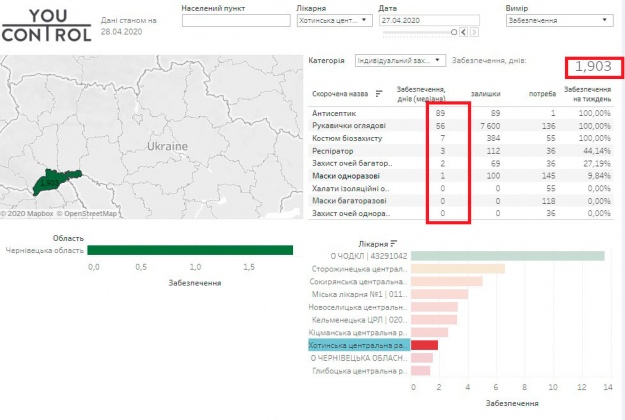Image resolution: width=625 pixels, height=420 pixels.
Task: Click the green О ЧОДКЛ hospital bar
Action: (508, 256)
